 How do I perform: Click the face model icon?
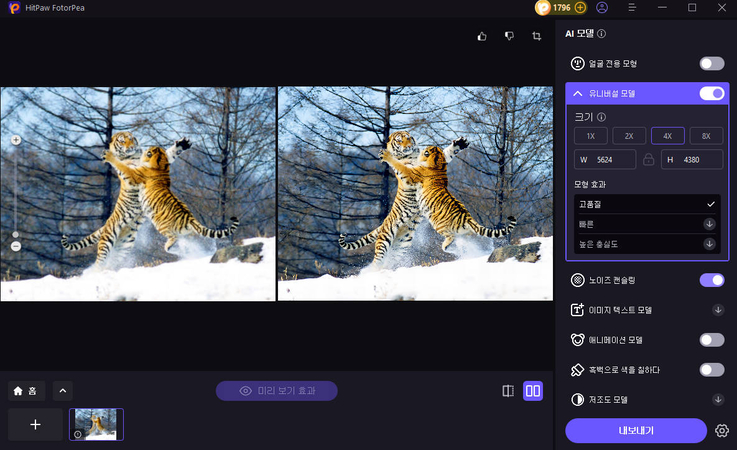point(577,63)
